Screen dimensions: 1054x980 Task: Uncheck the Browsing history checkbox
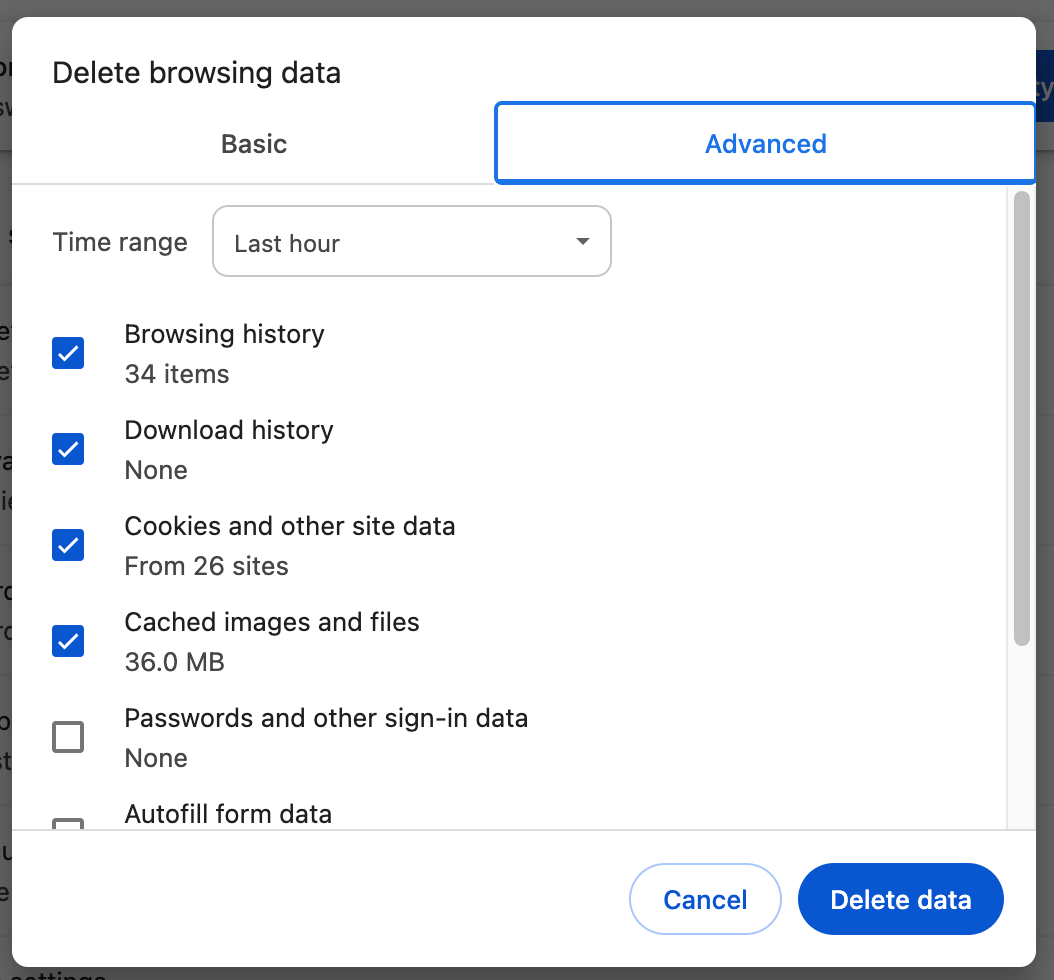point(67,353)
